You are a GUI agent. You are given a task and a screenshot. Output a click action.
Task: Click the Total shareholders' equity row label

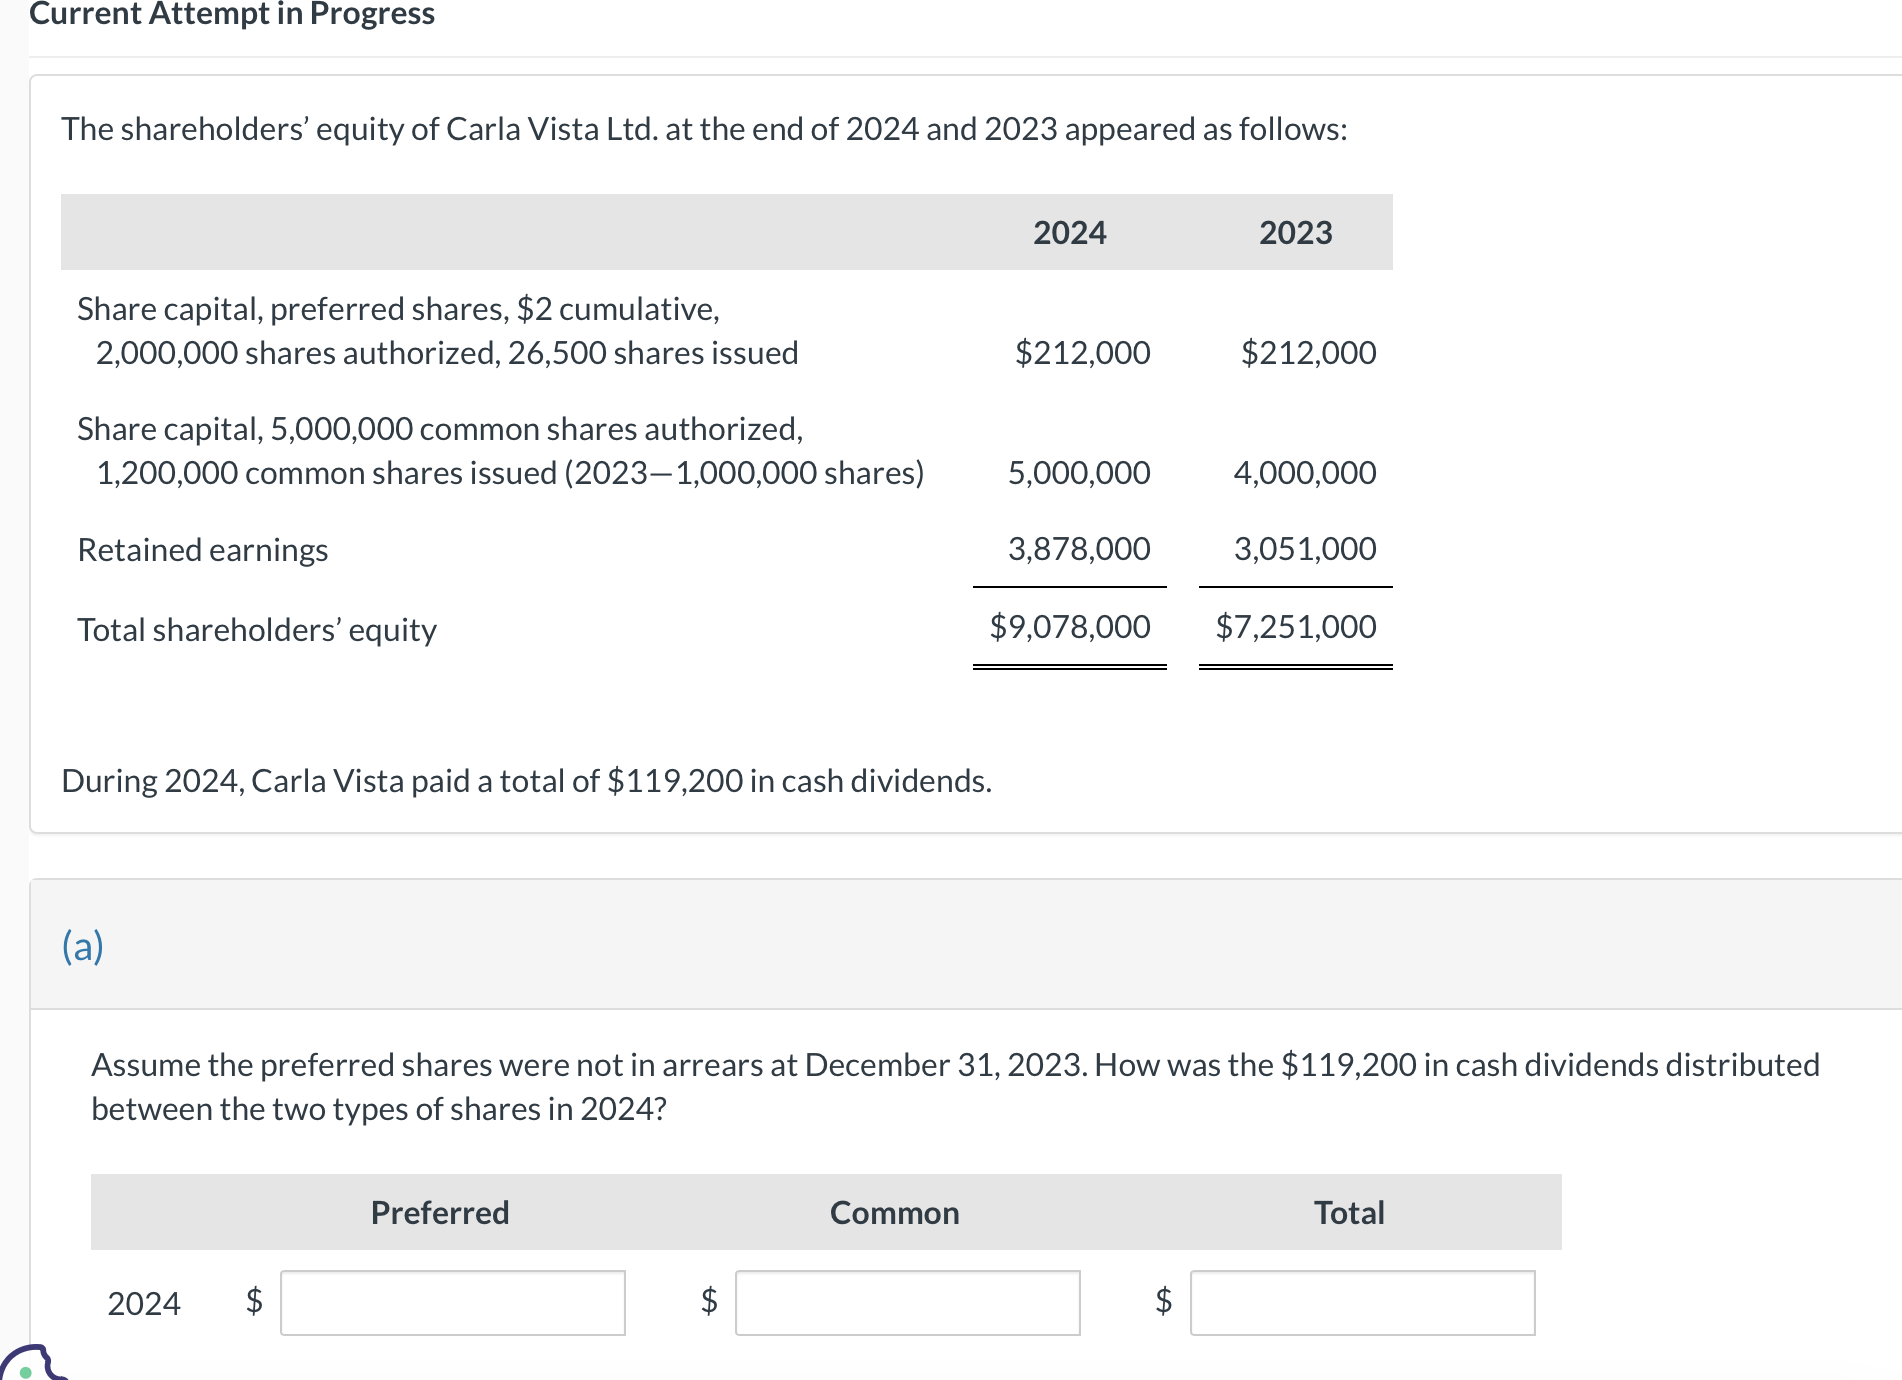256,629
